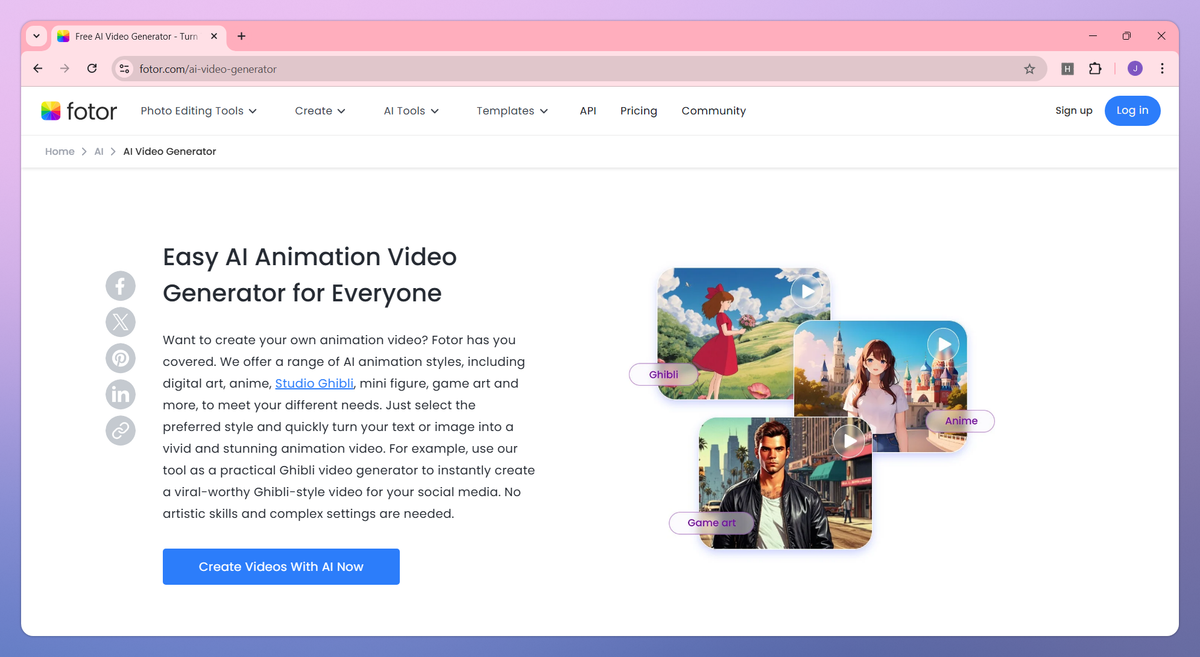Go back with browser back arrow

click(x=38, y=69)
